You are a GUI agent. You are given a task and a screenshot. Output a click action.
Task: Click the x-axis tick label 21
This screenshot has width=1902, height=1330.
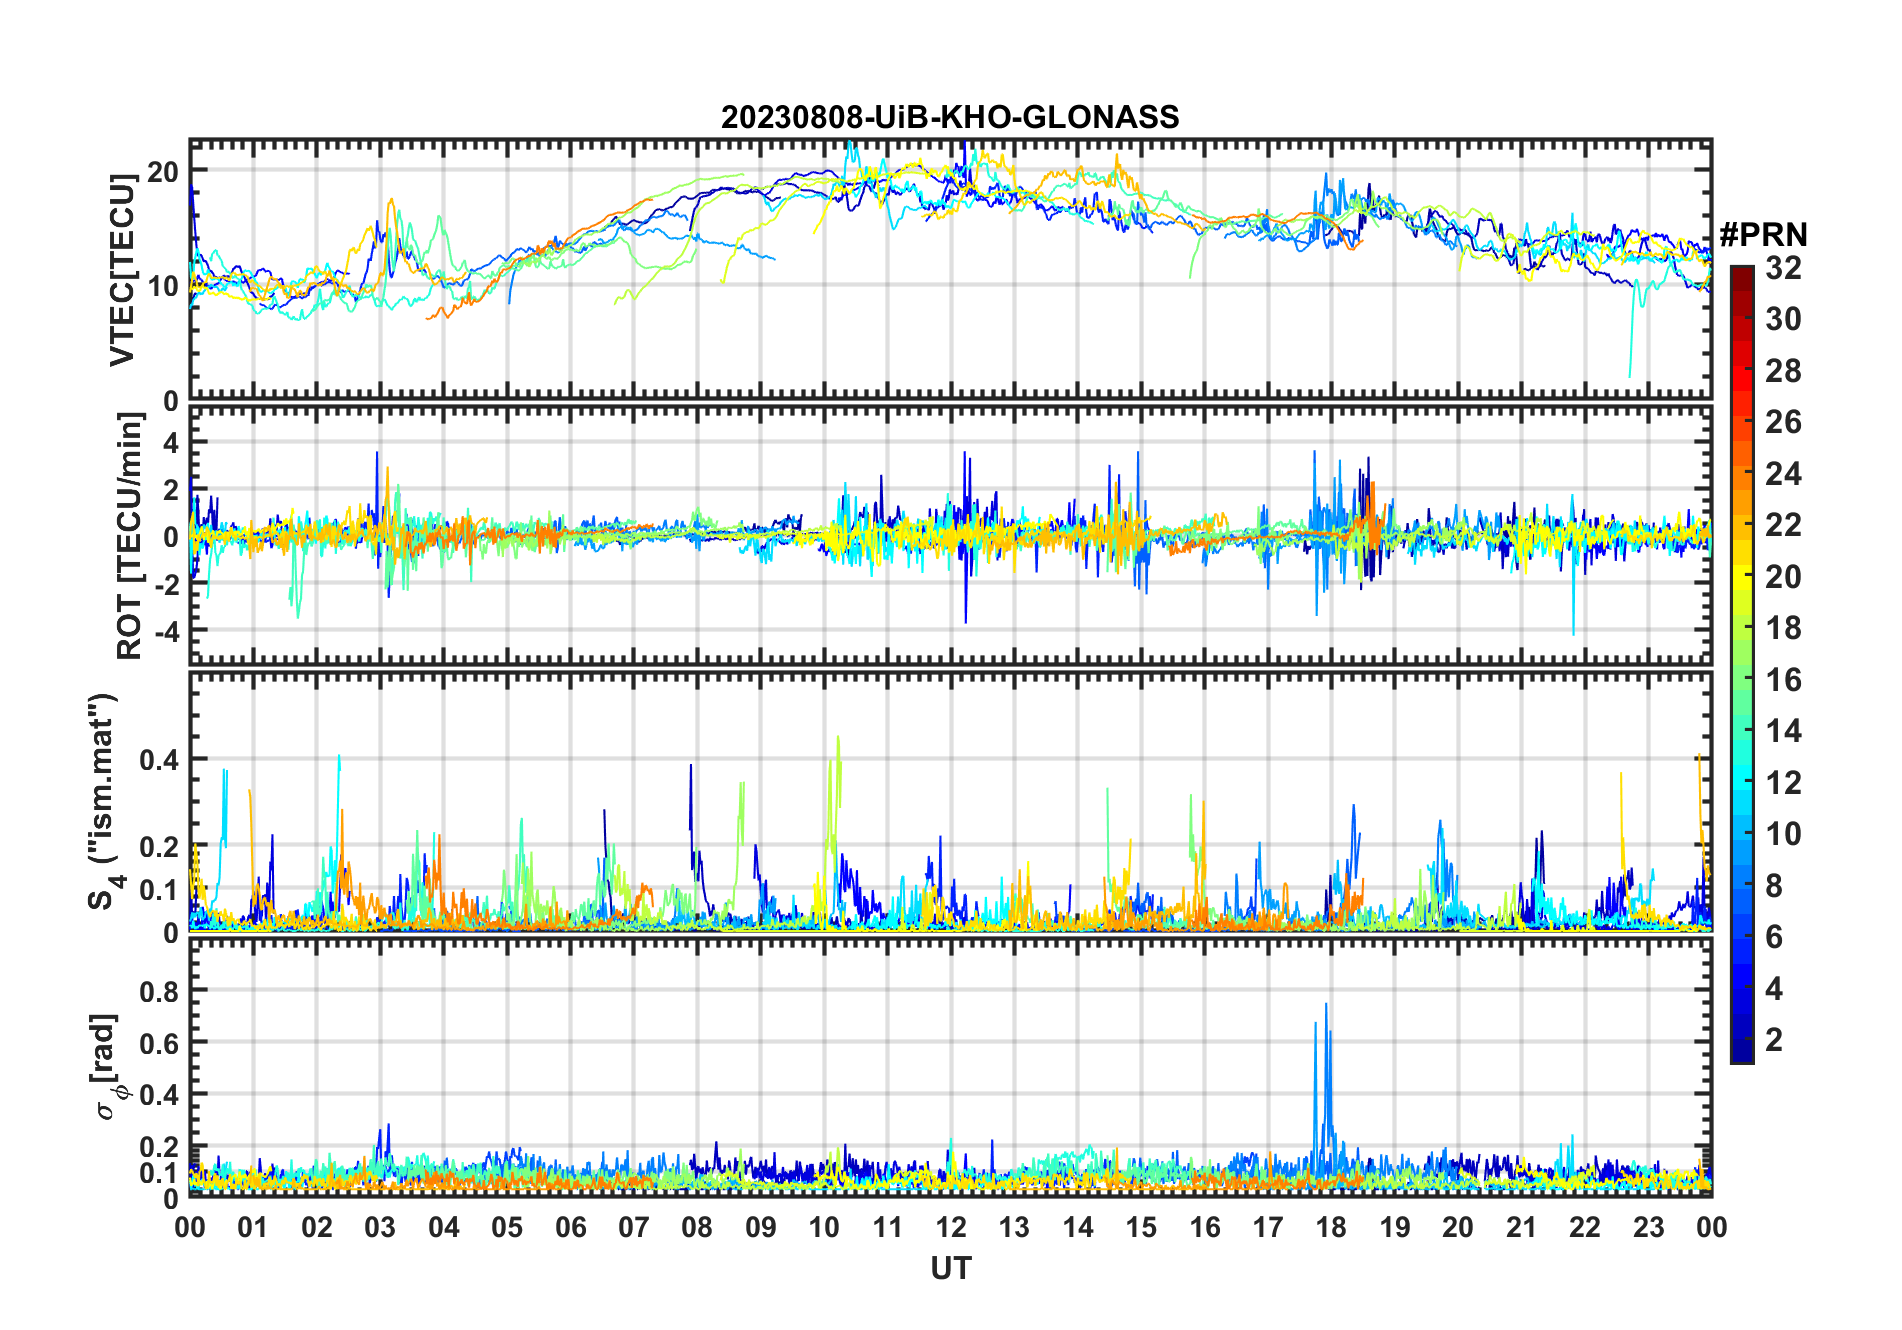click(1522, 1227)
